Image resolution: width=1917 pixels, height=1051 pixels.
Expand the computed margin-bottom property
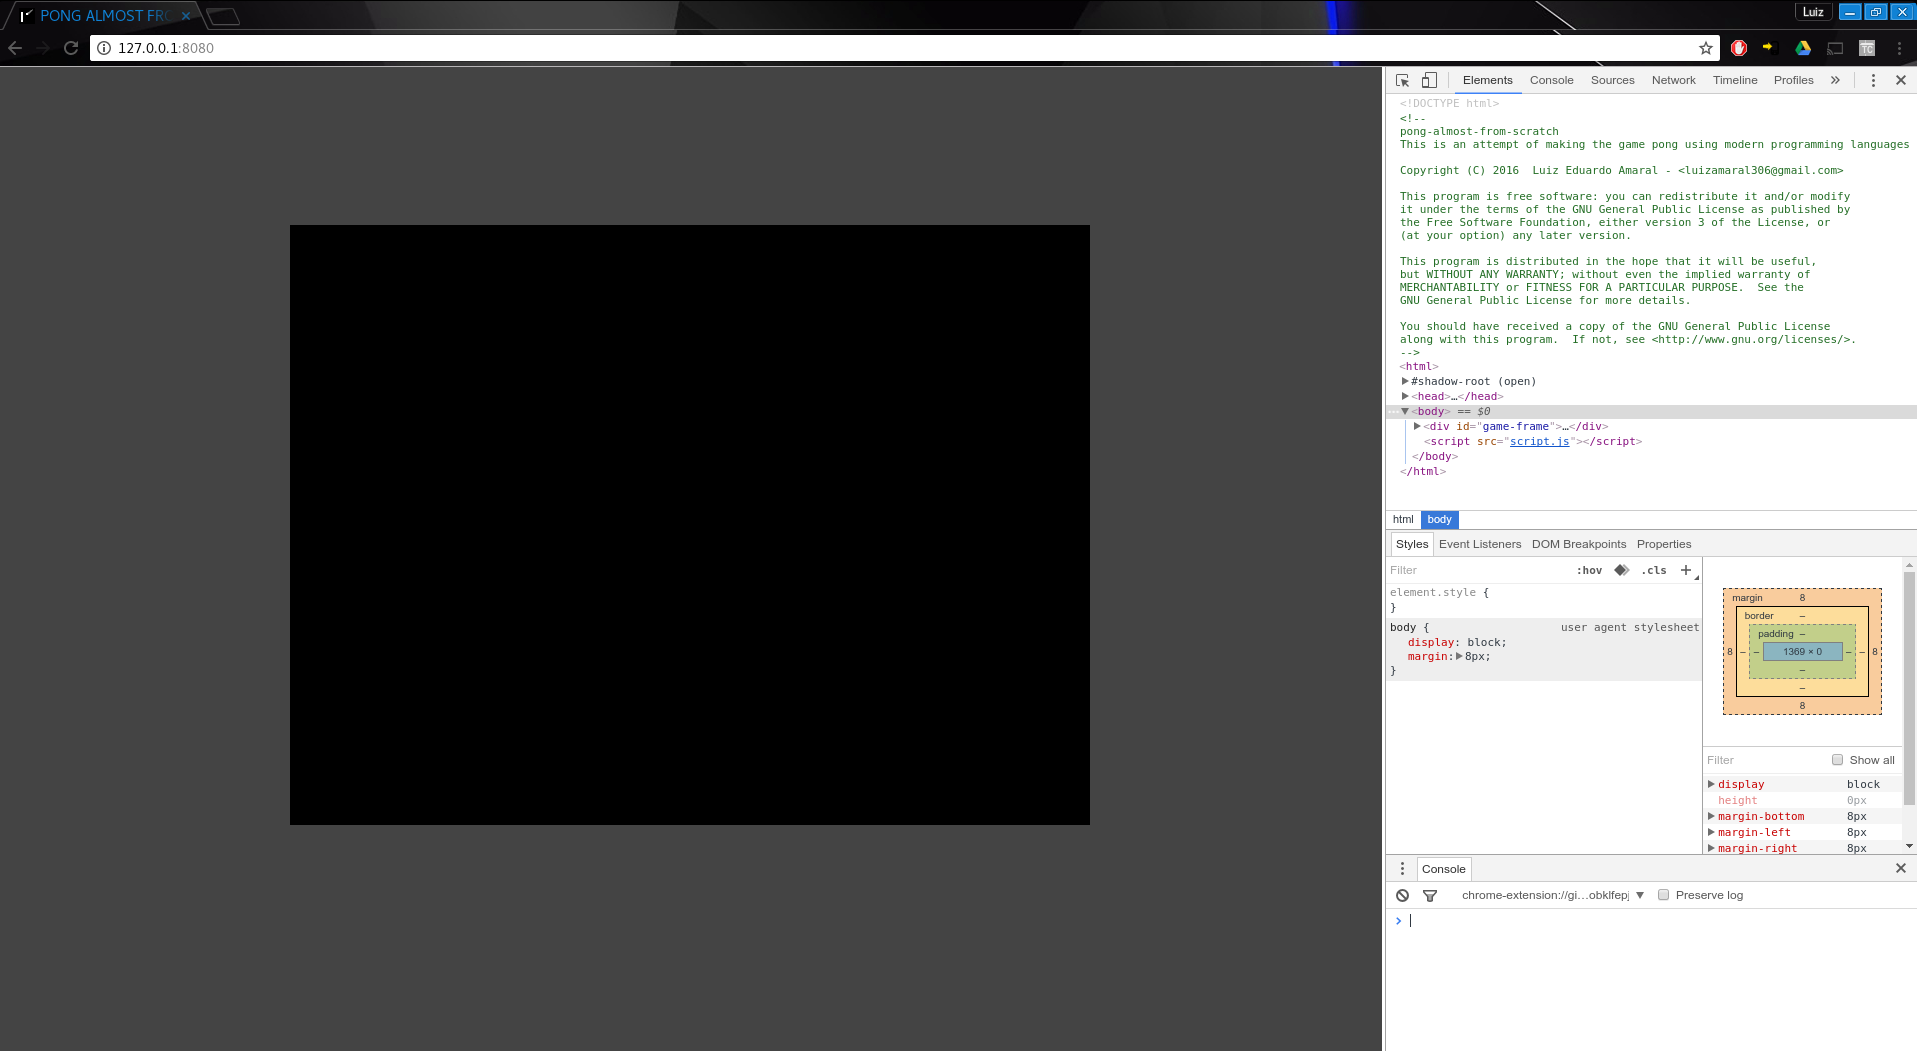(x=1711, y=816)
